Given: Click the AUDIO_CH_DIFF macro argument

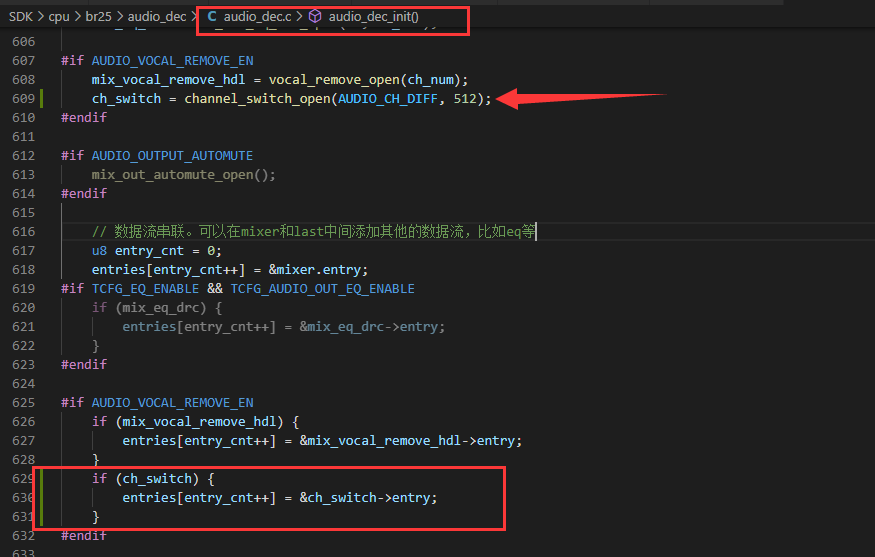Looking at the screenshot, I should tap(388, 99).
